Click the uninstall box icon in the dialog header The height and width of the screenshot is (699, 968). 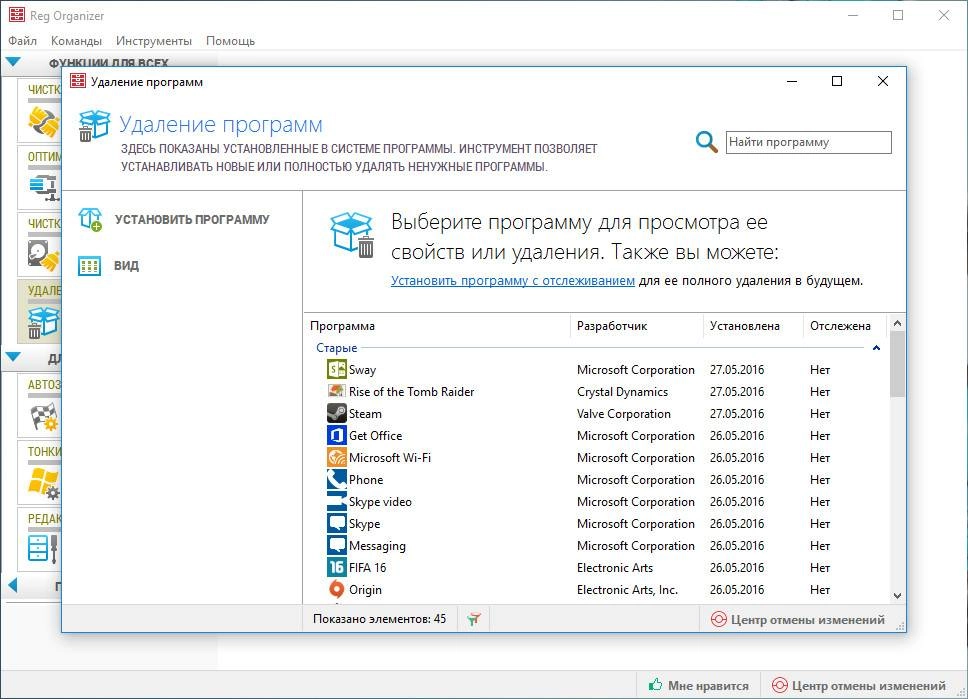click(94, 125)
